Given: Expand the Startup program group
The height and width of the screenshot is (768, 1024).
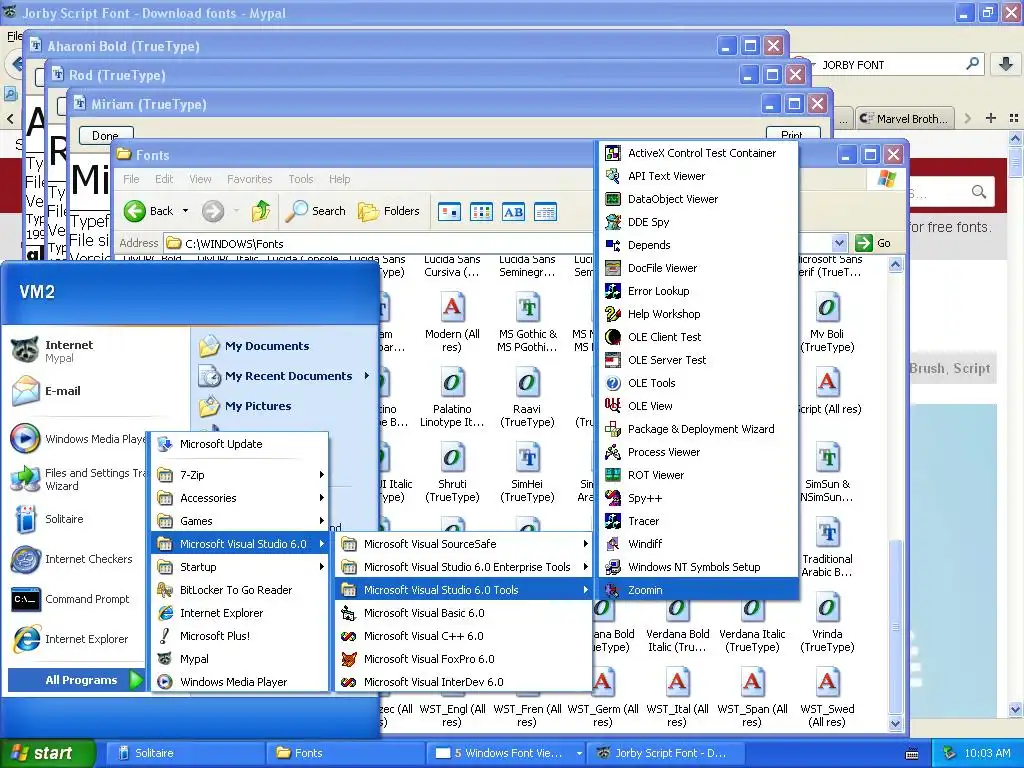Looking at the screenshot, I should (240, 567).
